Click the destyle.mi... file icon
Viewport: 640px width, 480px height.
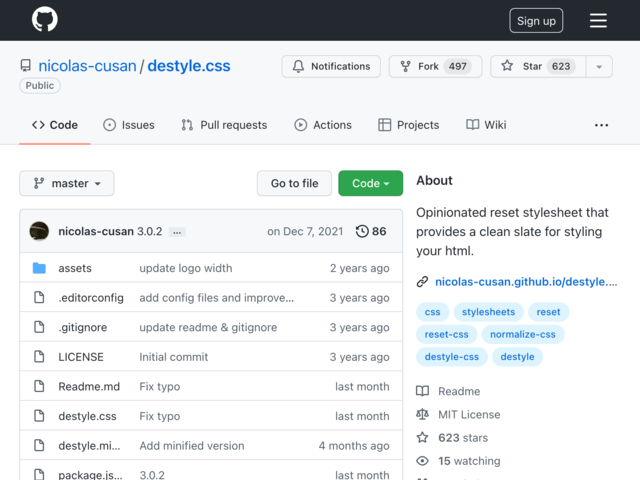click(39, 445)
